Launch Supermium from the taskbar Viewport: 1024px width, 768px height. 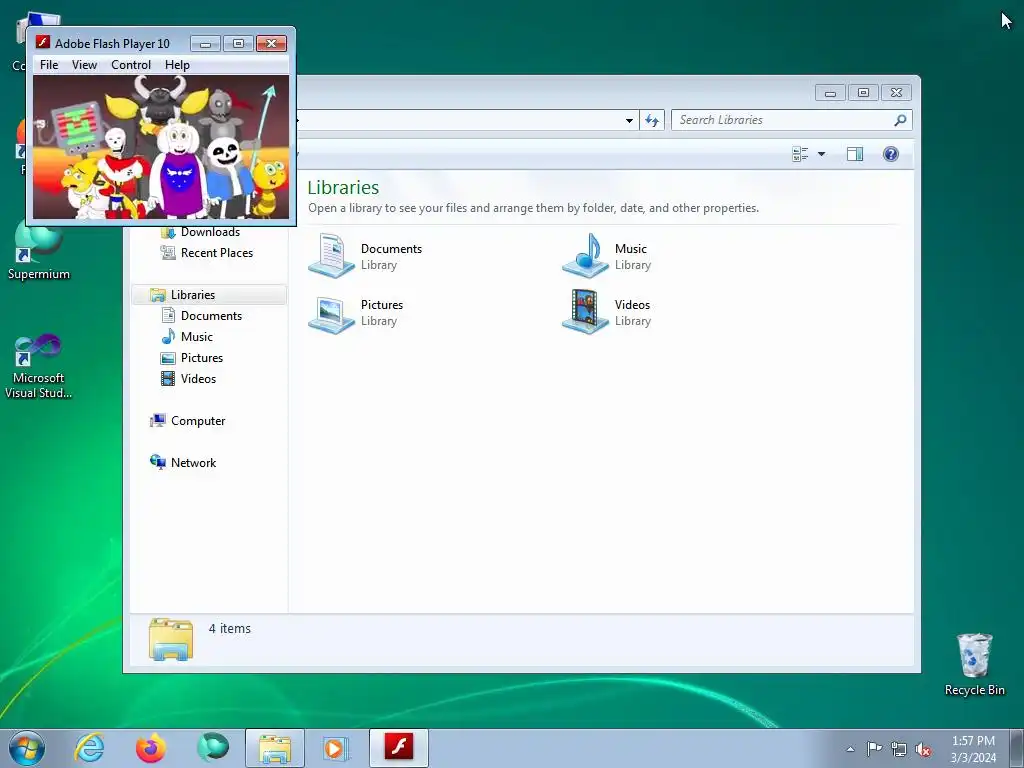point(212,748)
